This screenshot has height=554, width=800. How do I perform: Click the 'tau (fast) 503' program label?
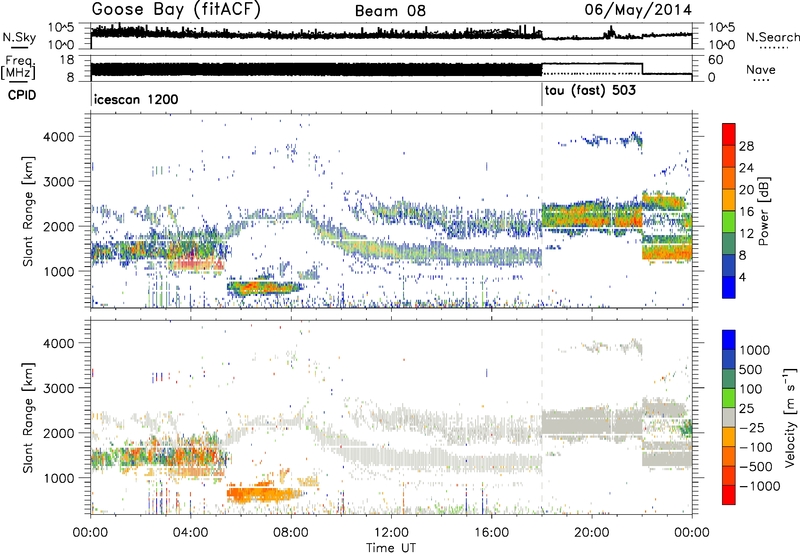[590, 91]
